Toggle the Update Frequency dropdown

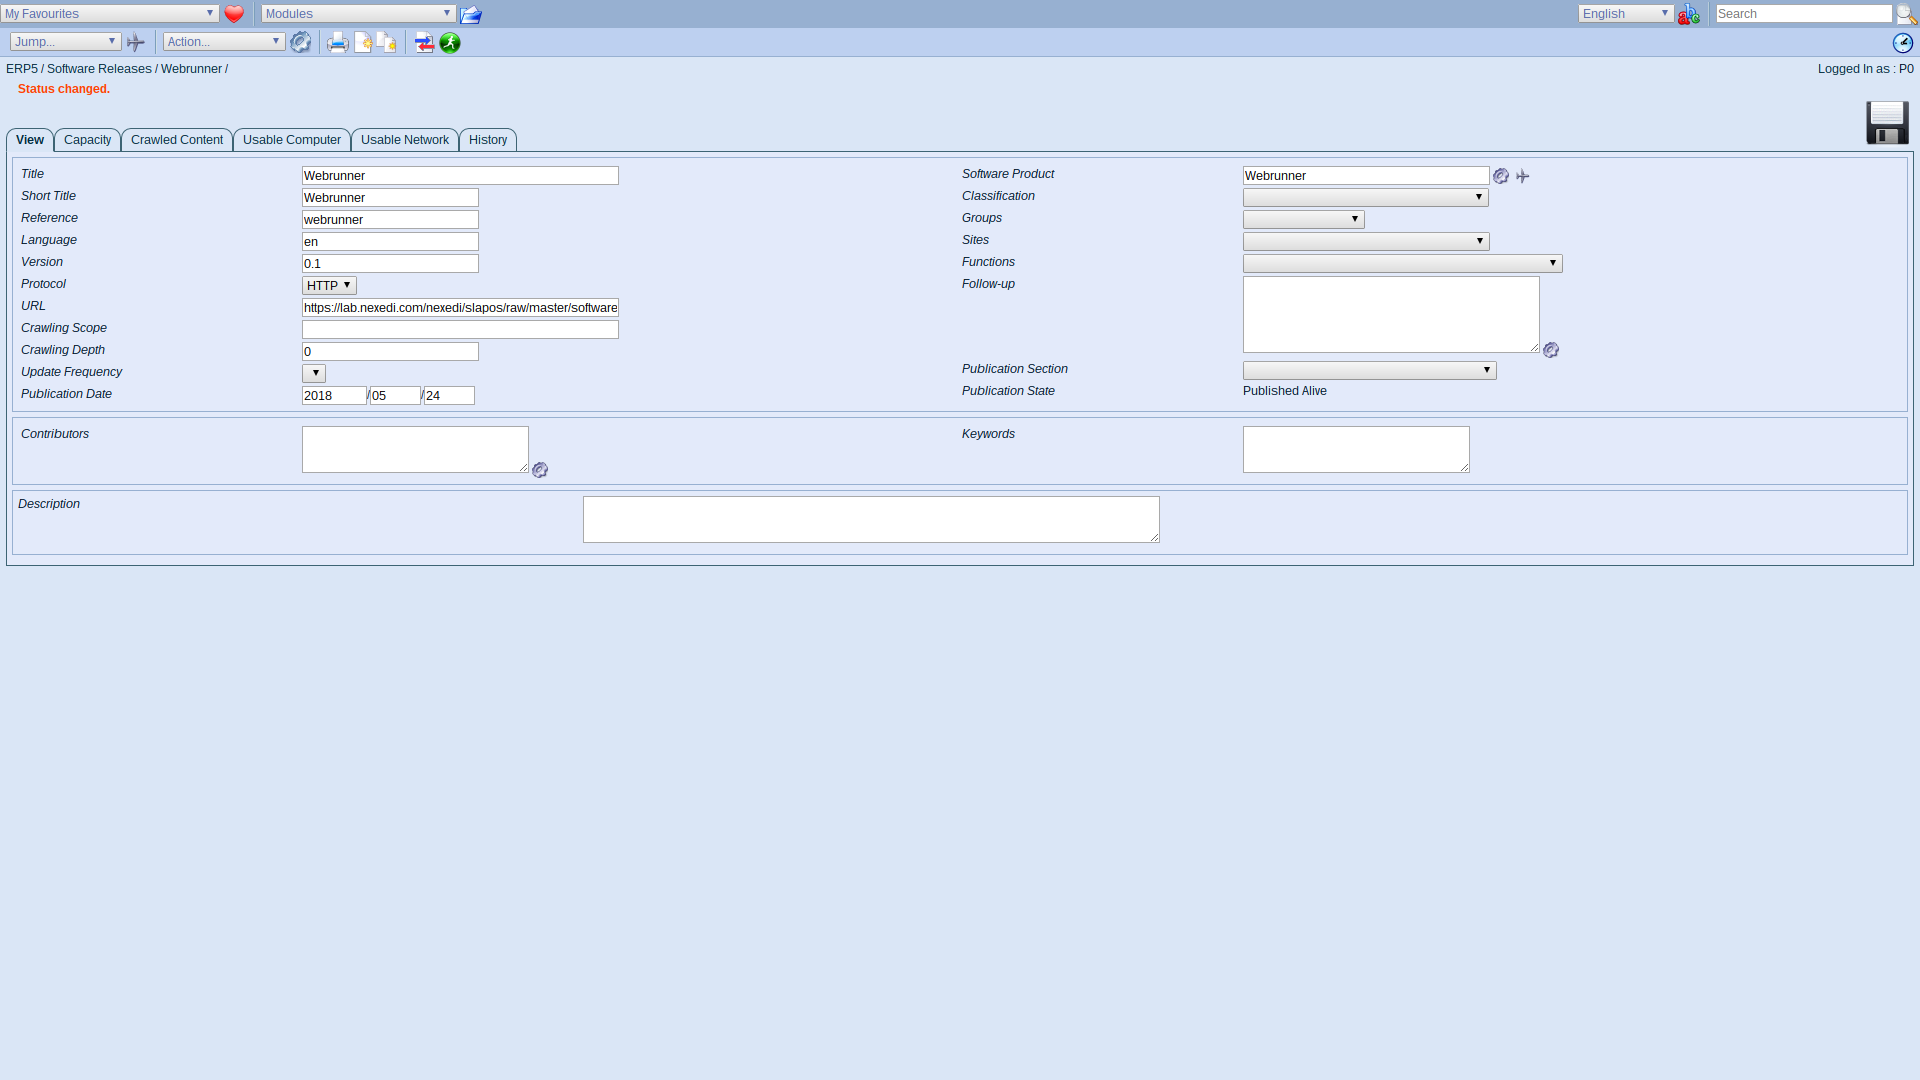click(314, 373)
